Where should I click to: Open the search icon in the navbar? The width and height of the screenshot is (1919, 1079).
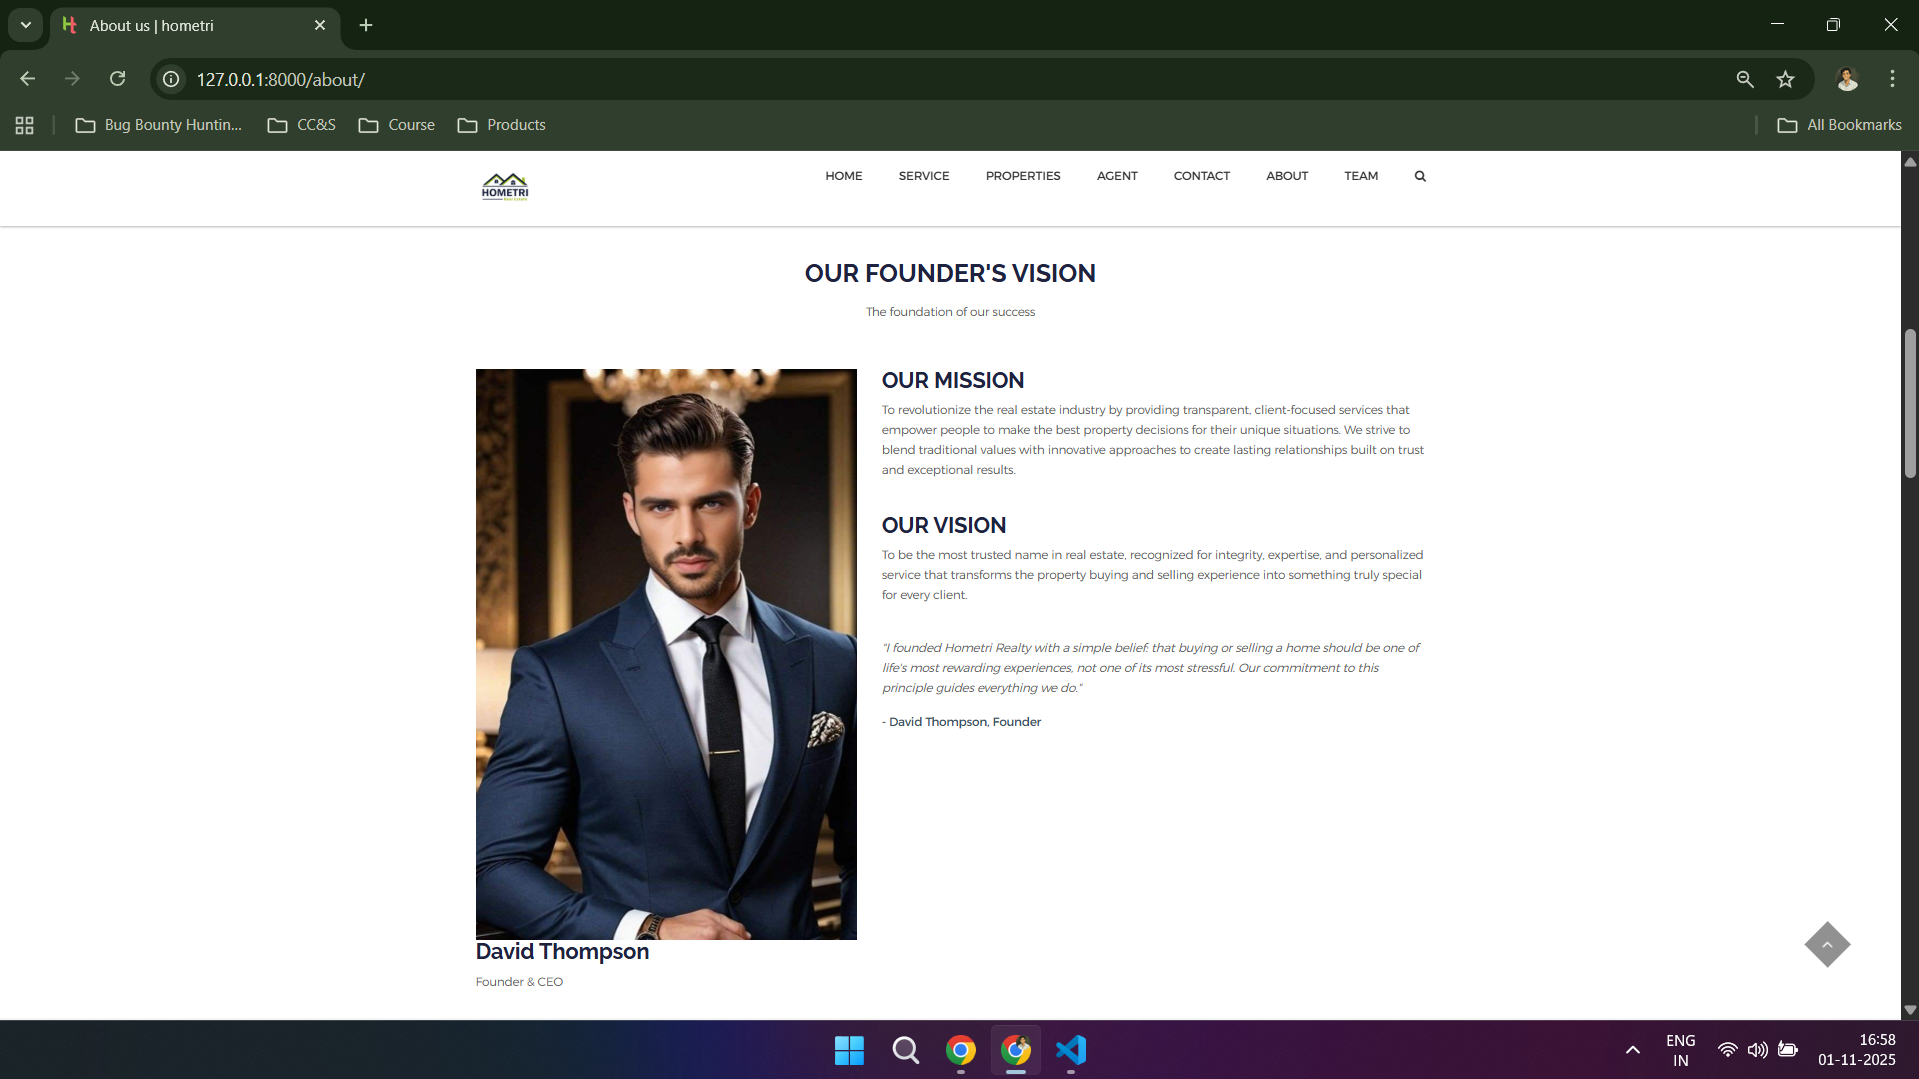pyautogui.click(x=1420, y=176)
